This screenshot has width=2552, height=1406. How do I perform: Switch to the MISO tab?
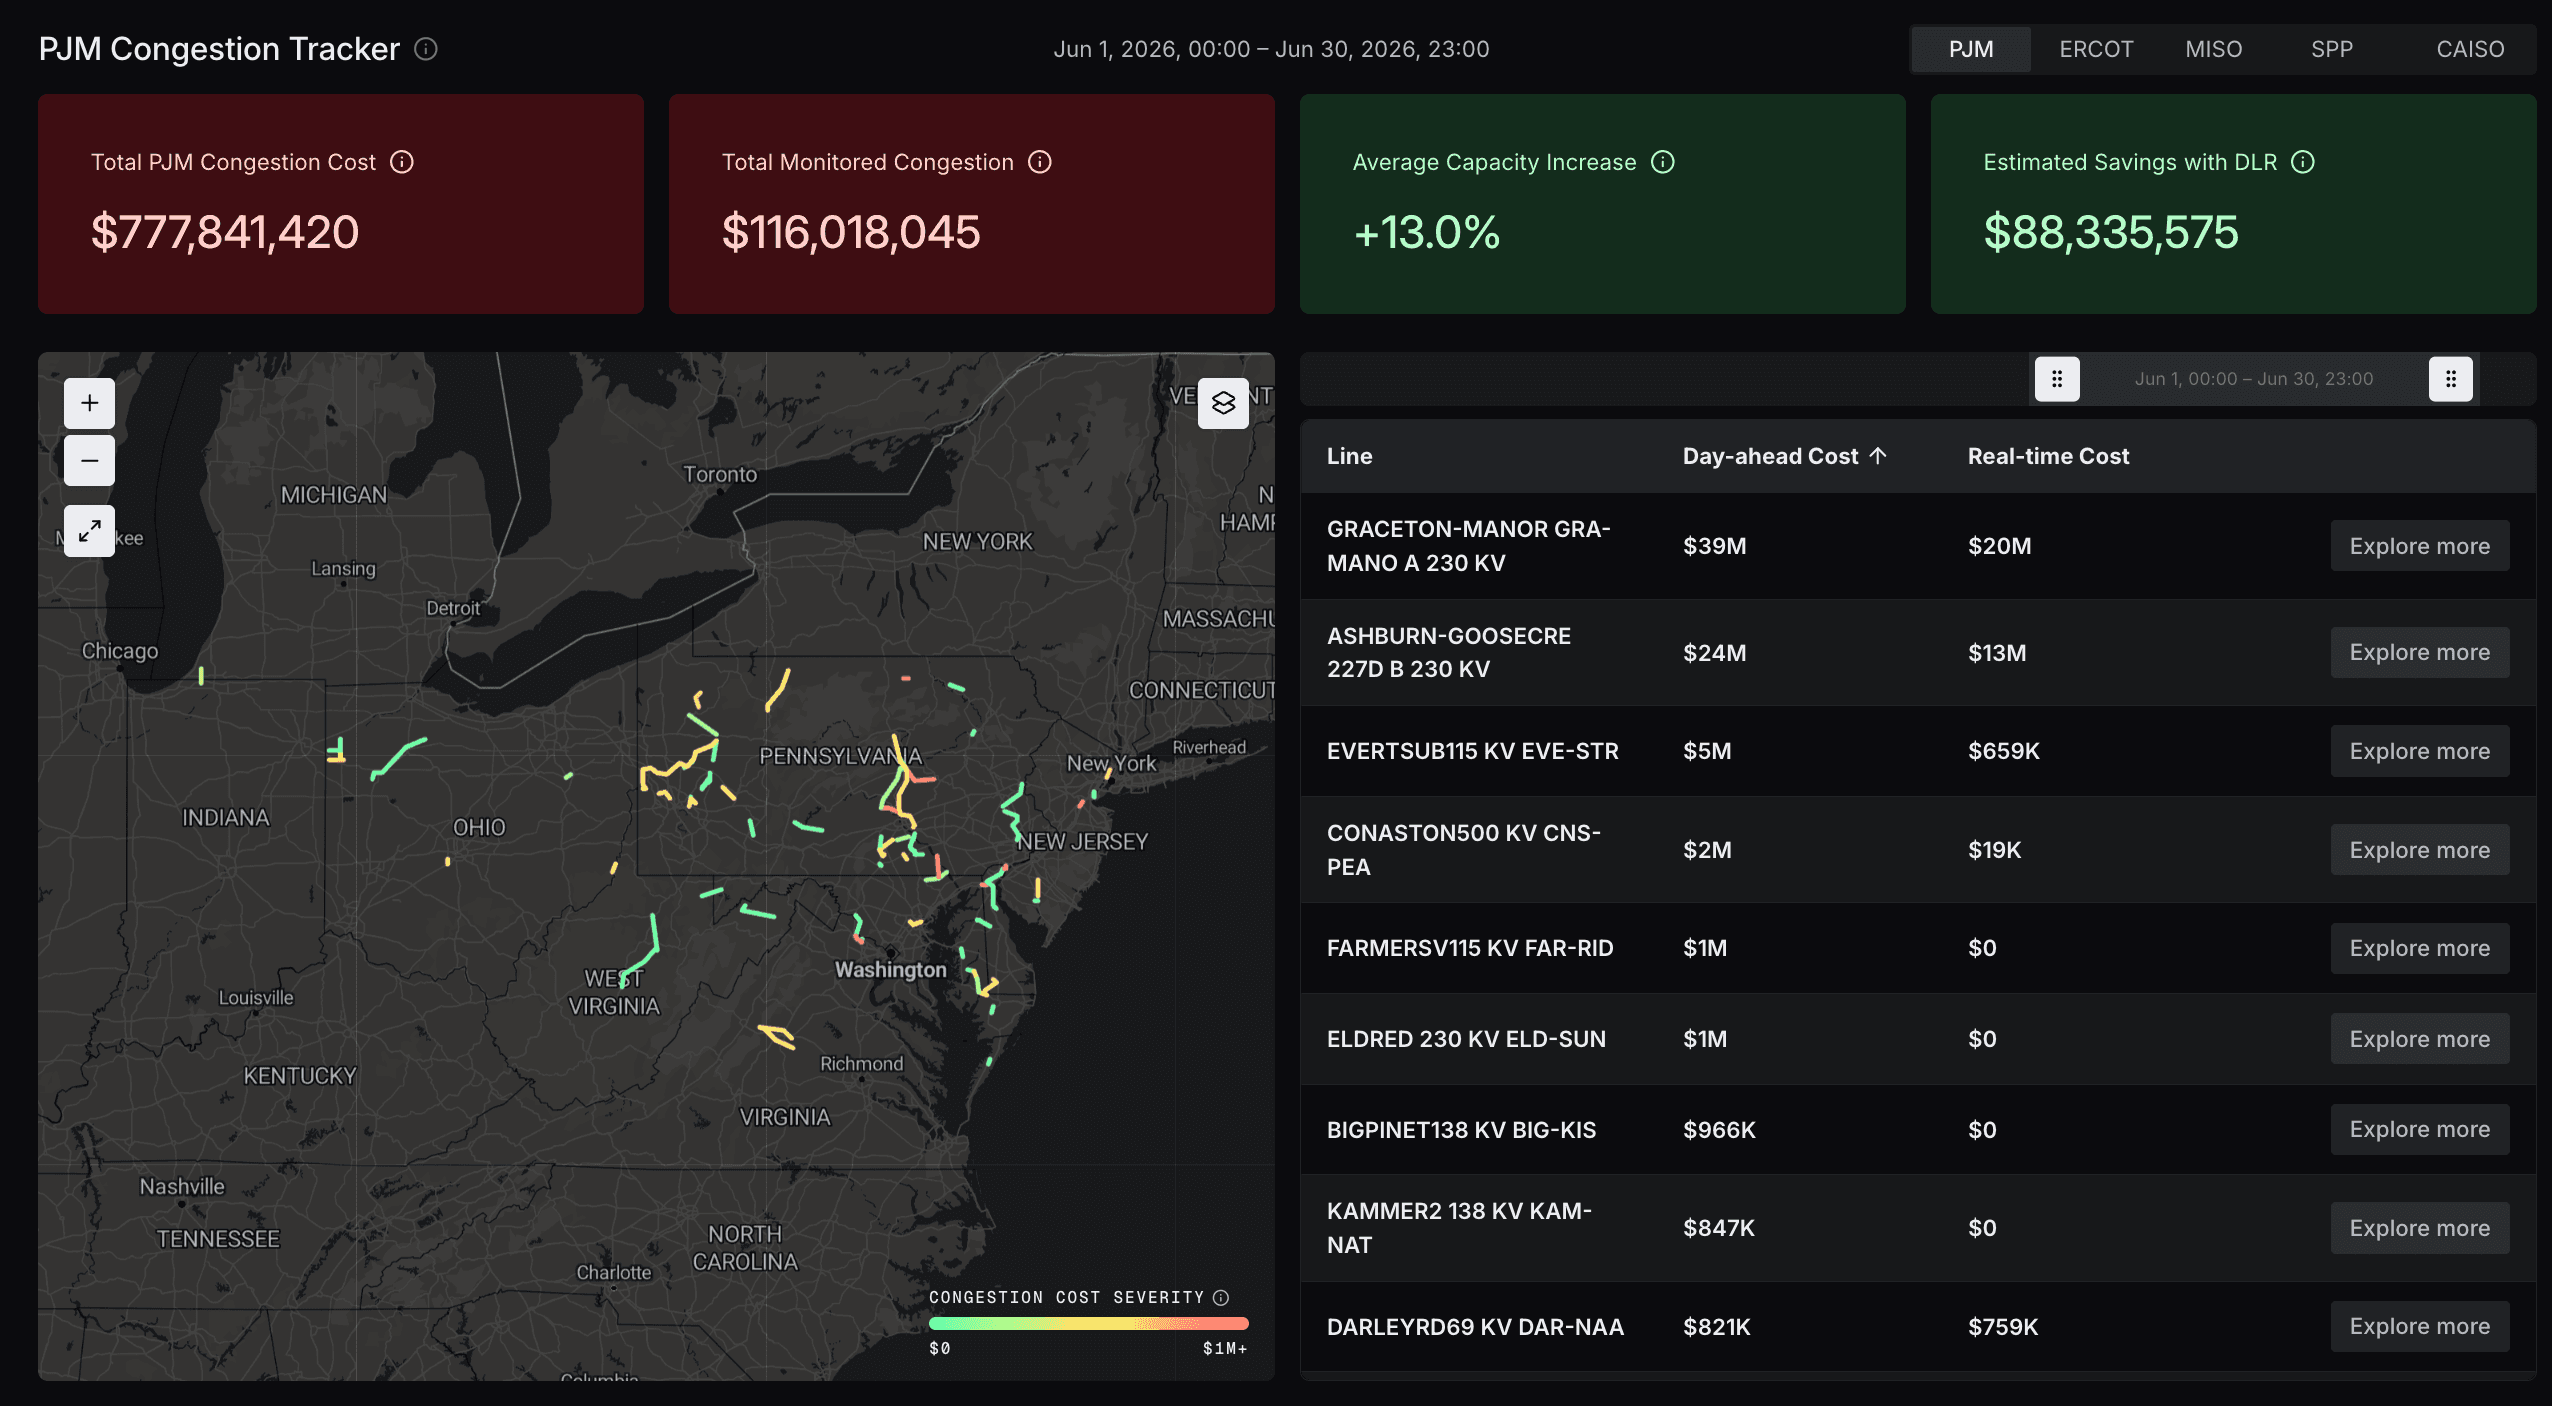(x=2214, y=49)
